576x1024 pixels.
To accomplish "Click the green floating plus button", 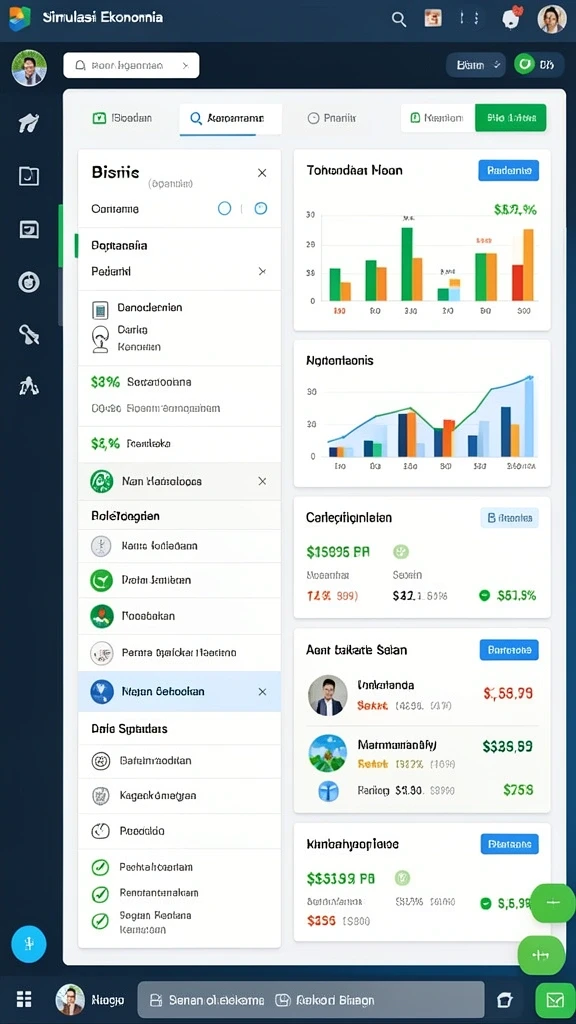I will (552, 903).
